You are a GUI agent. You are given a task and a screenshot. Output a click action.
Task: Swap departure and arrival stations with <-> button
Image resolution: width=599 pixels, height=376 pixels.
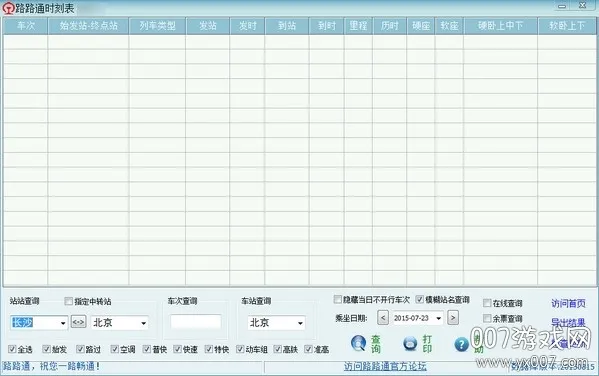point(78,322)
